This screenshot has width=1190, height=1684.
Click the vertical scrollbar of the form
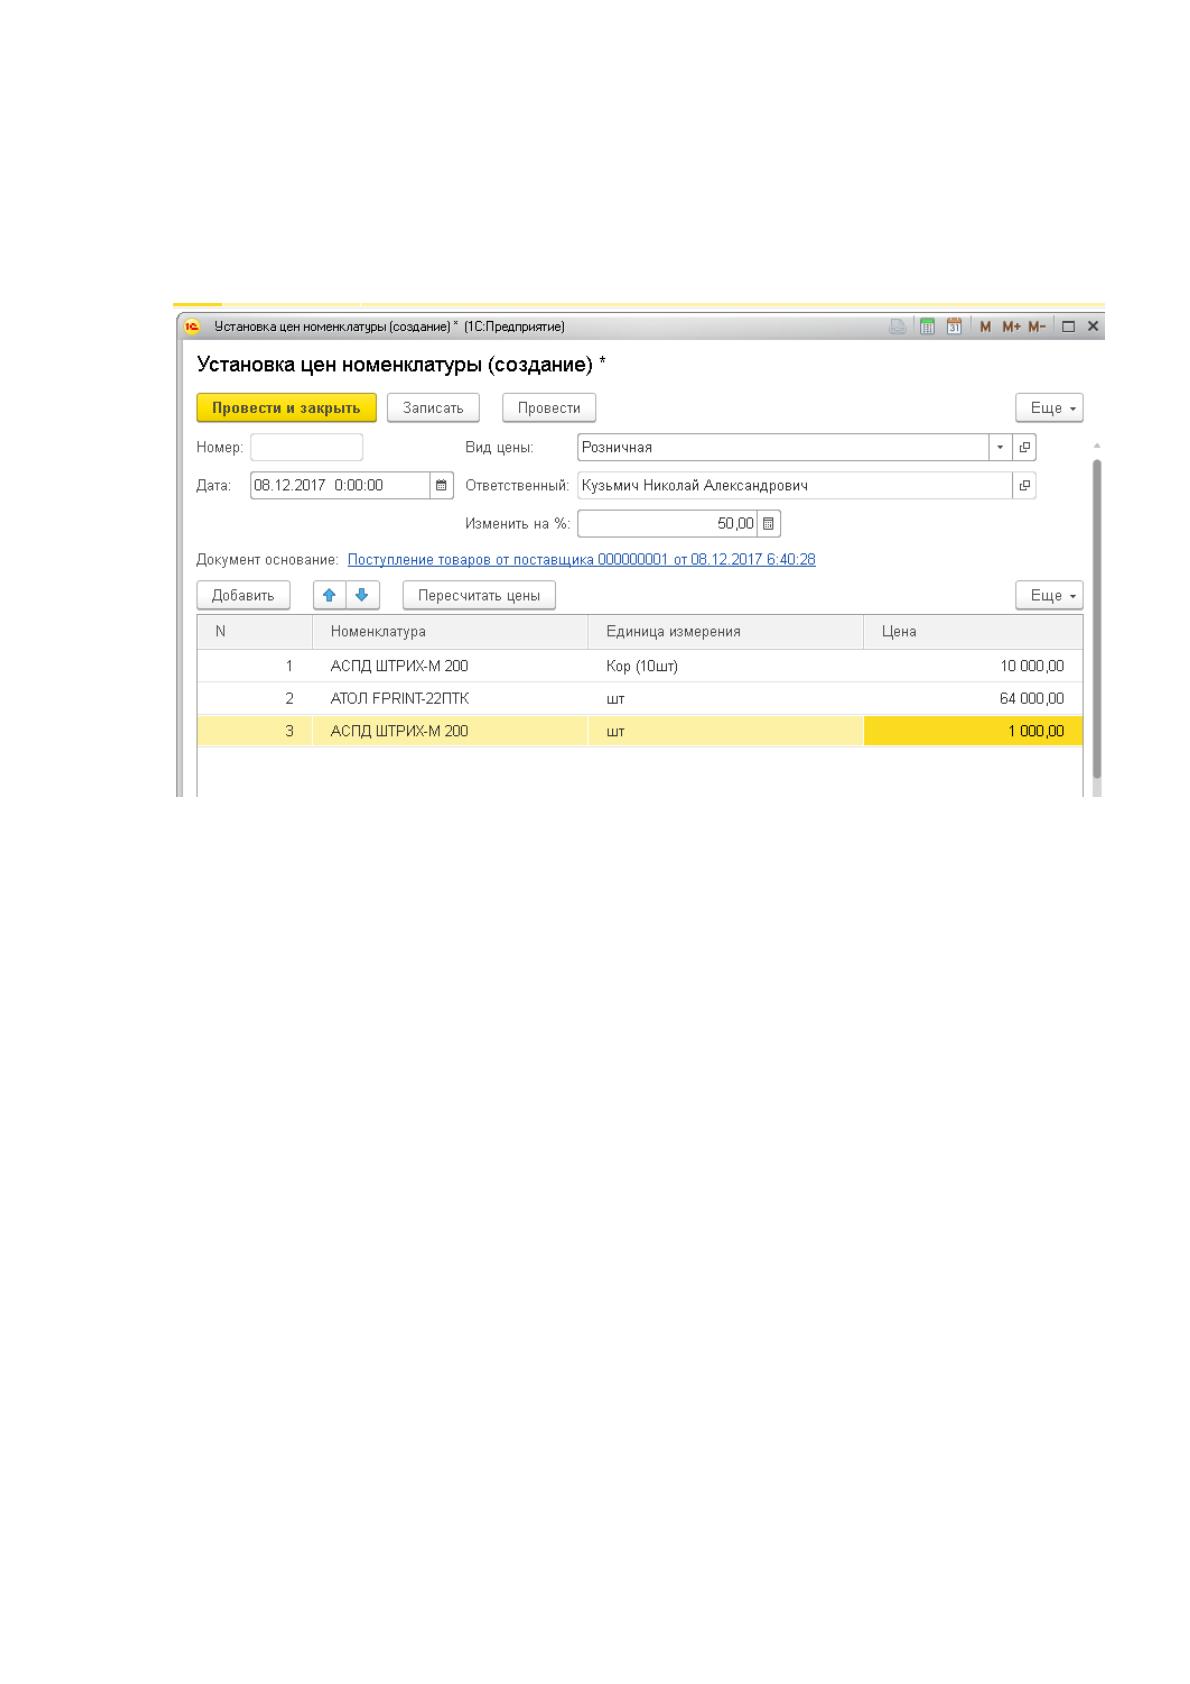pyautogui.click(x=1096, y=620)
